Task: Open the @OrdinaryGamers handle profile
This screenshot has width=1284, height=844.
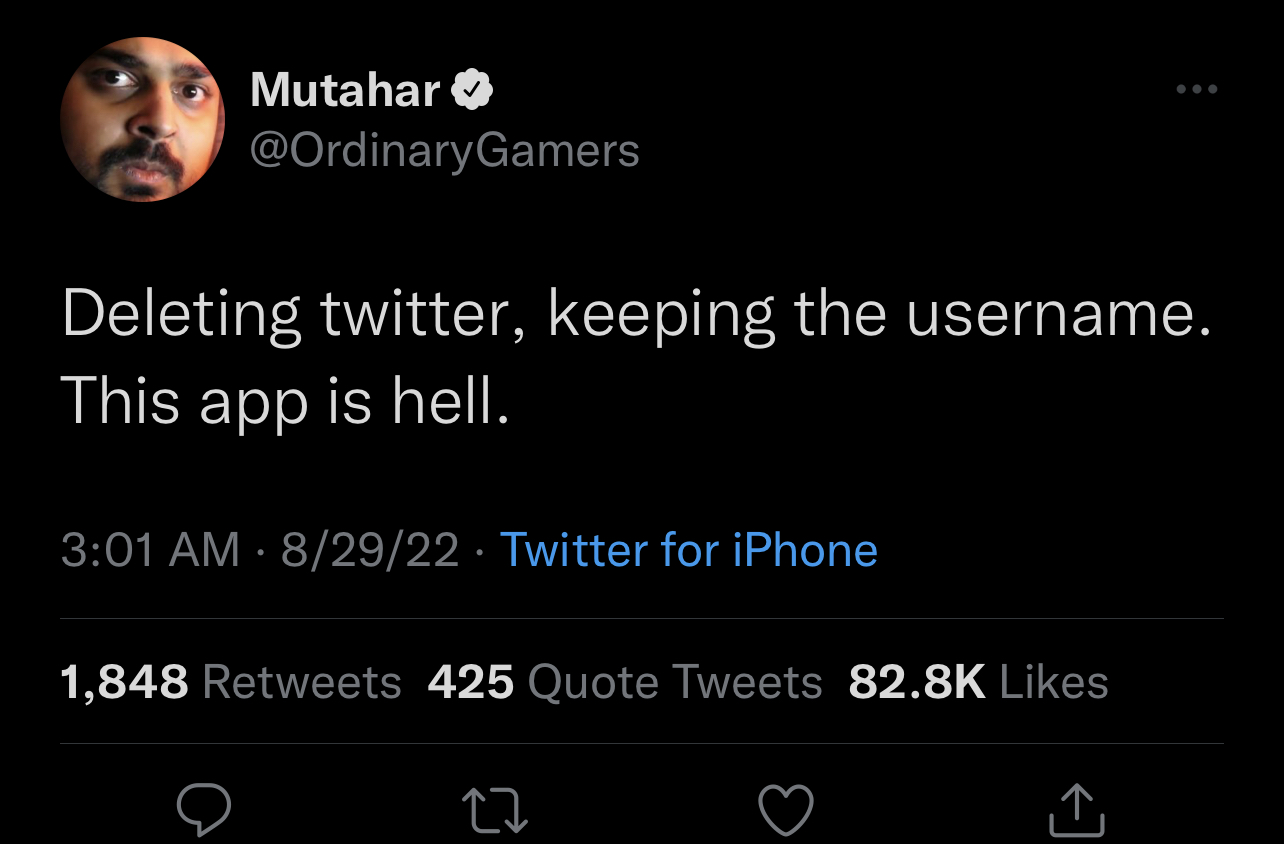Action: 444,151
